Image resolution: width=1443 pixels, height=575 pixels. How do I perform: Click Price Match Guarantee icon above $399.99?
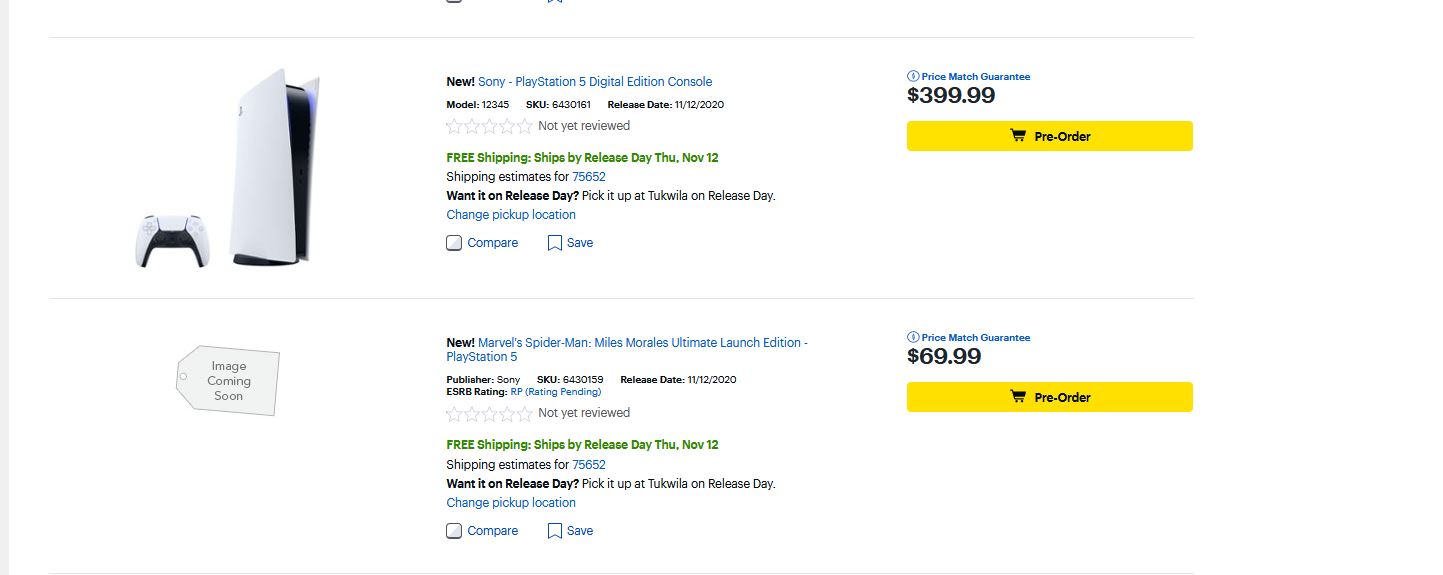(x=913, y=76)
